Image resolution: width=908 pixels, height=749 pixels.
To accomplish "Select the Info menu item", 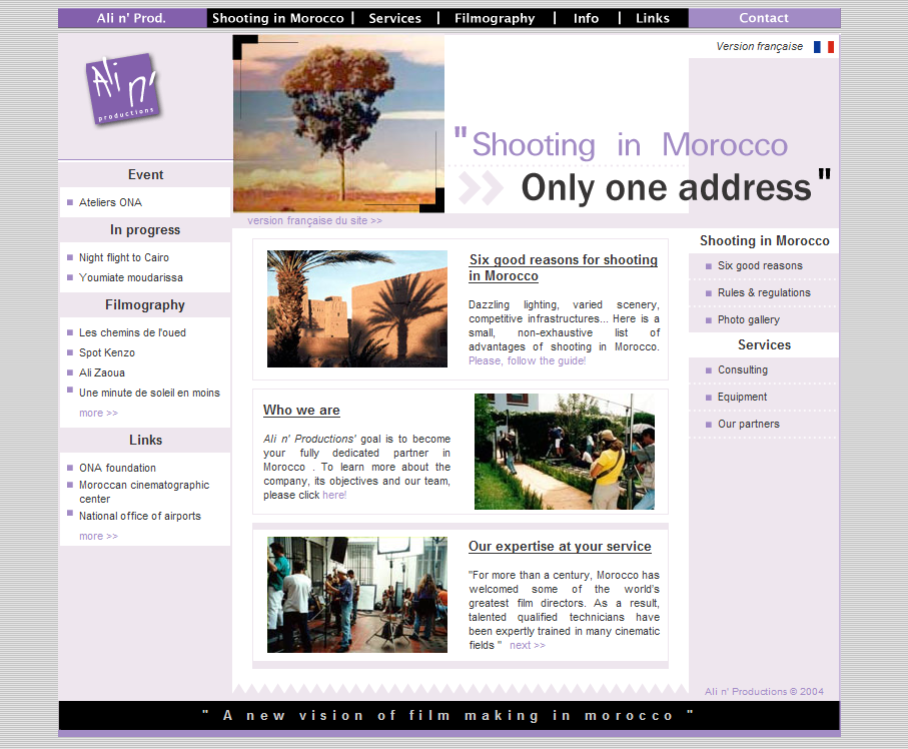I will pos(586,18).
